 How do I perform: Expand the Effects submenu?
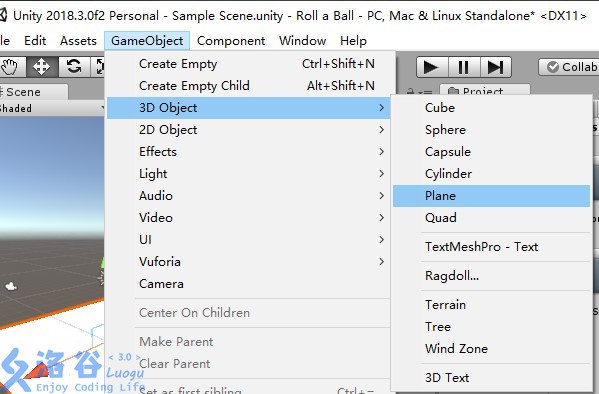248,152
